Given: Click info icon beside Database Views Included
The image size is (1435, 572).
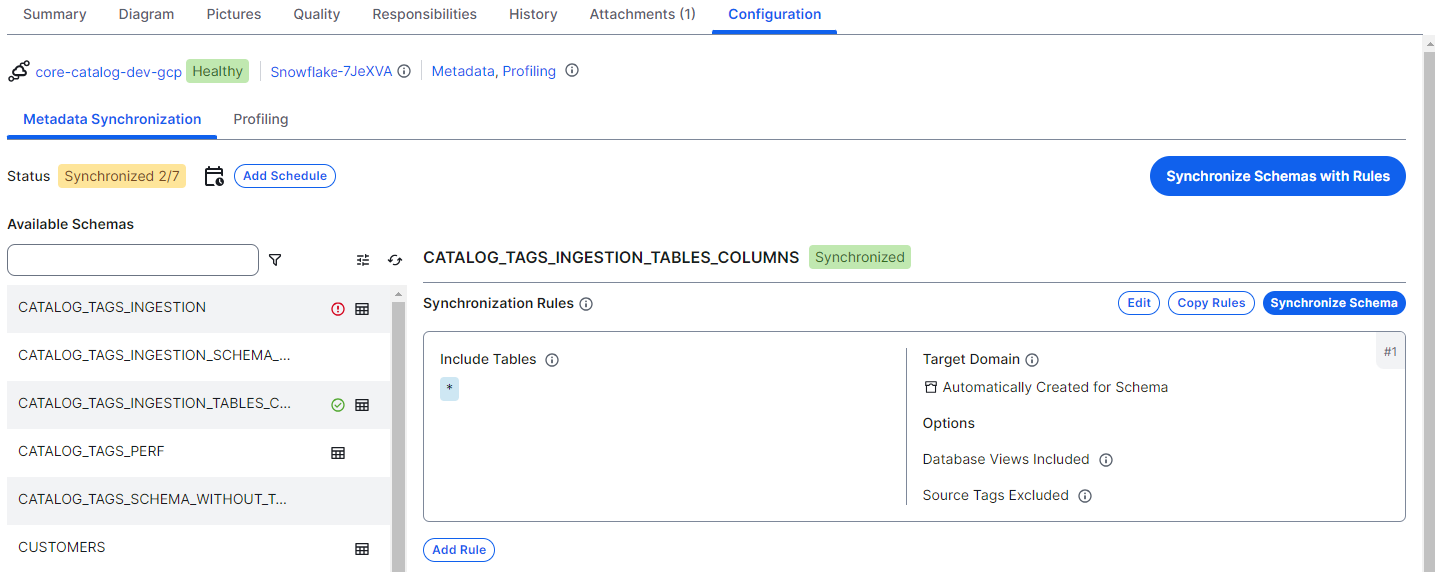Looking at the screenshot, I should [x=1106, y=460].
